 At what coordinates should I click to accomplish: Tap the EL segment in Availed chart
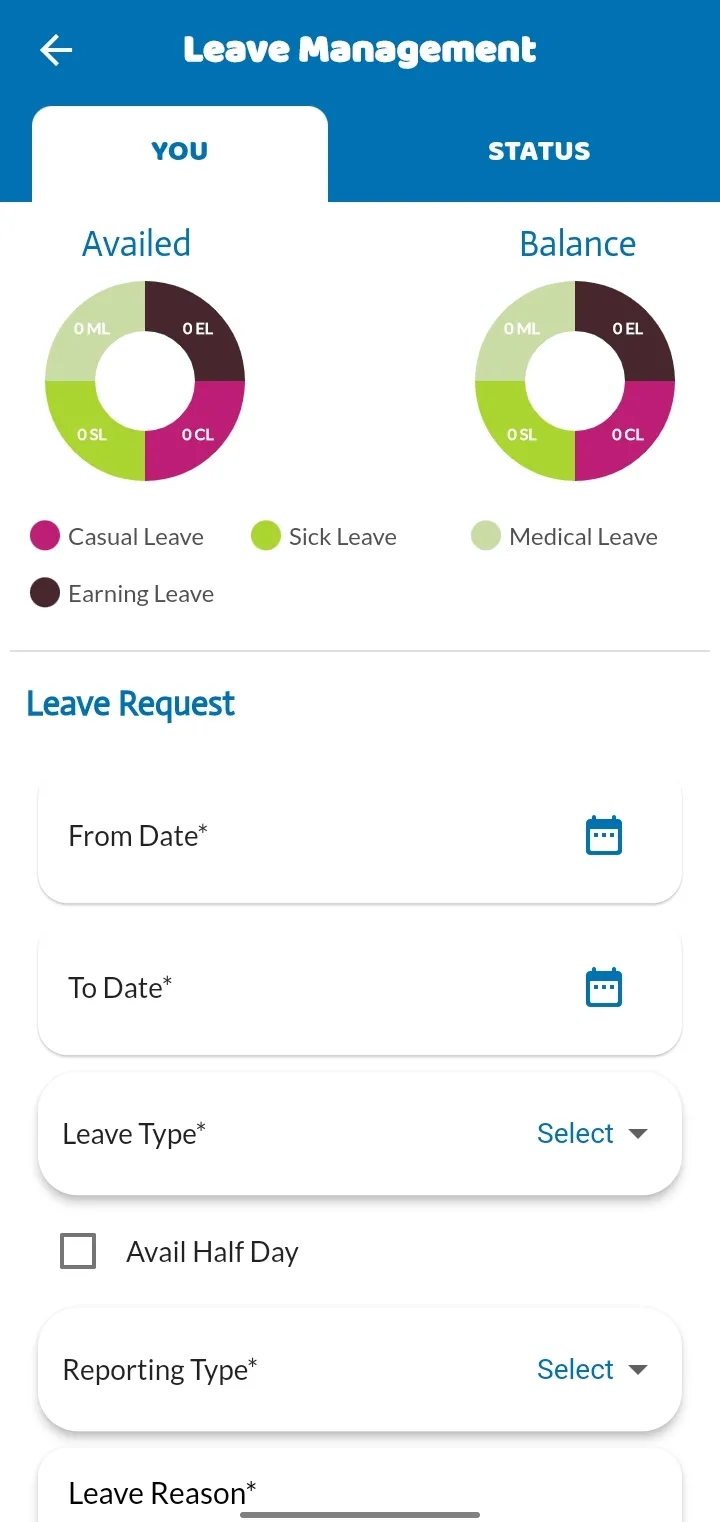coord(198,329)
